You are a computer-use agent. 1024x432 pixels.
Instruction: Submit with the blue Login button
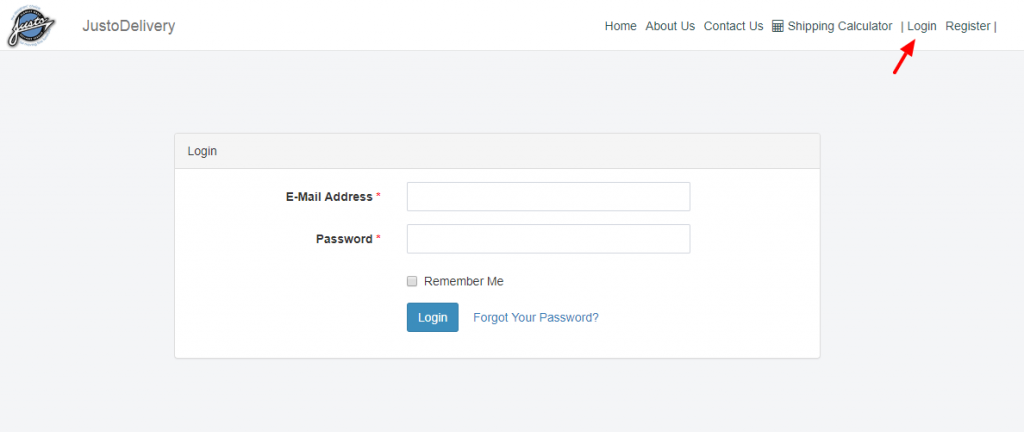[432, 317]
